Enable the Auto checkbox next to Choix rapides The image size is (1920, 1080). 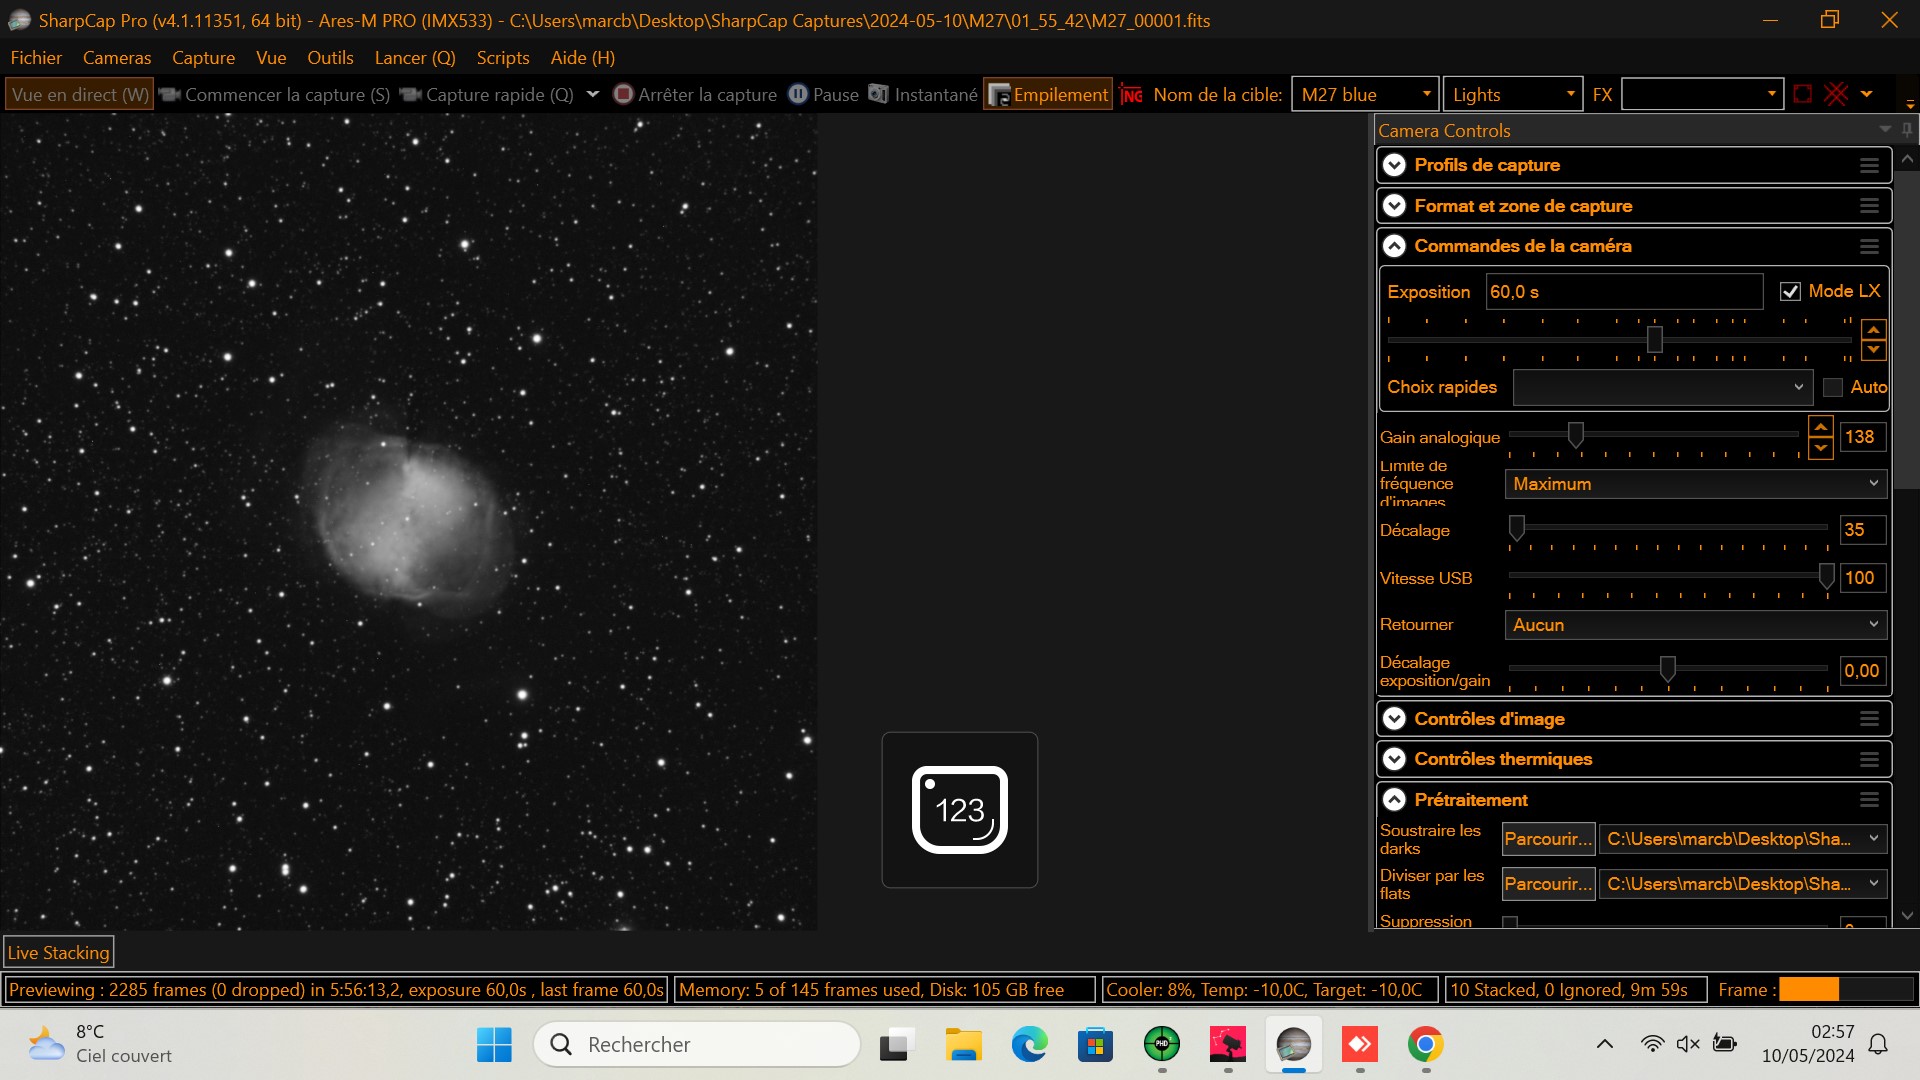tap(1832, 387)
